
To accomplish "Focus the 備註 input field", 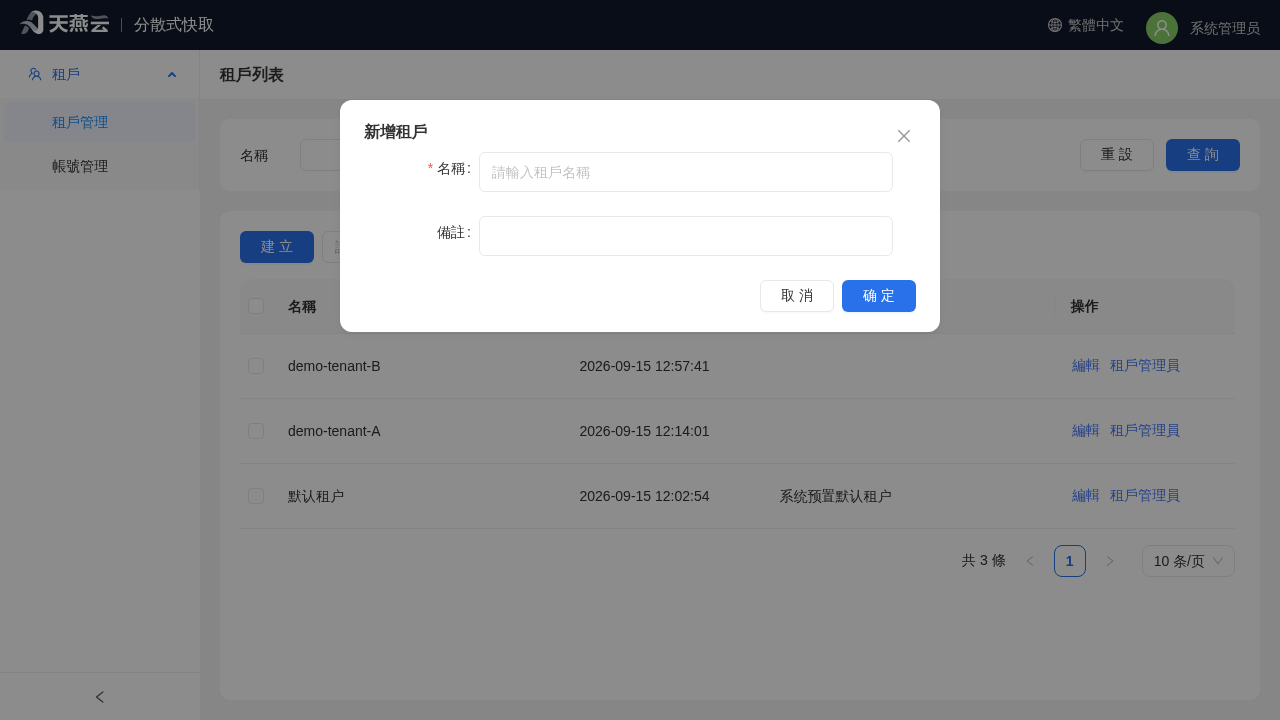I will (686, 236).
